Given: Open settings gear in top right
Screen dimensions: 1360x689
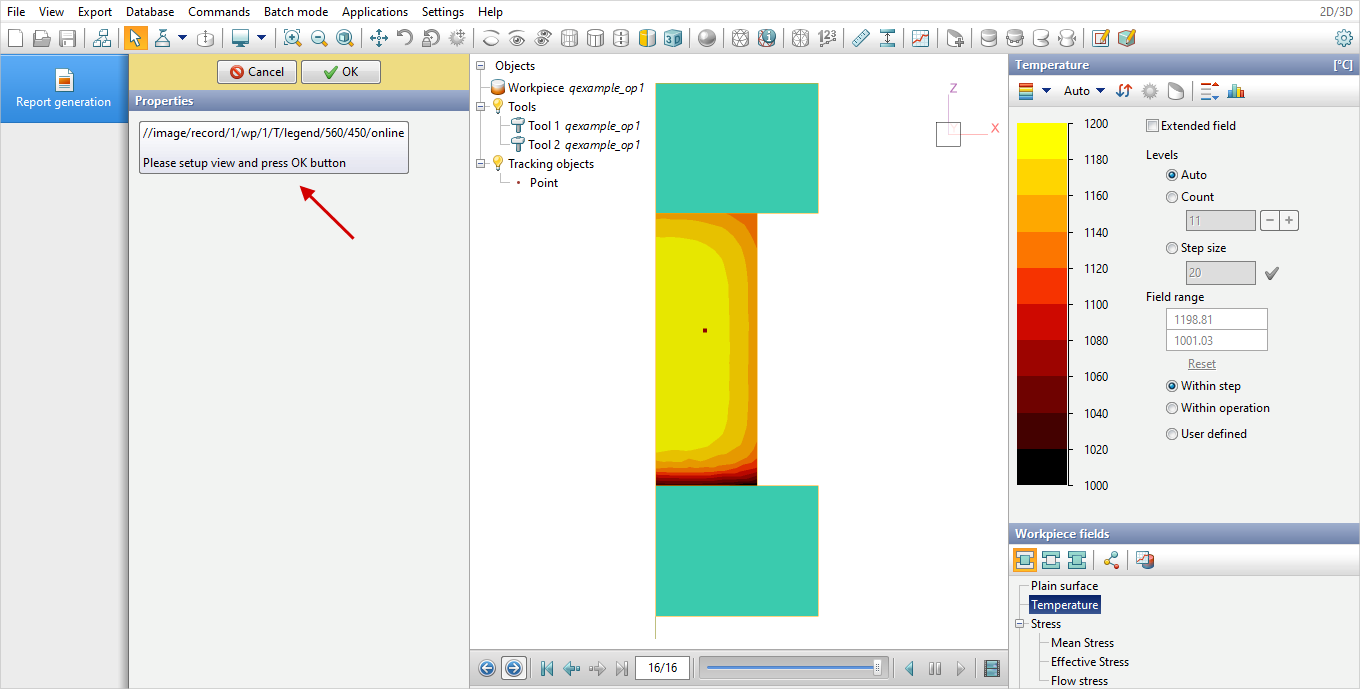Looking at the screenshot, I should click(x=1344, y=38).
